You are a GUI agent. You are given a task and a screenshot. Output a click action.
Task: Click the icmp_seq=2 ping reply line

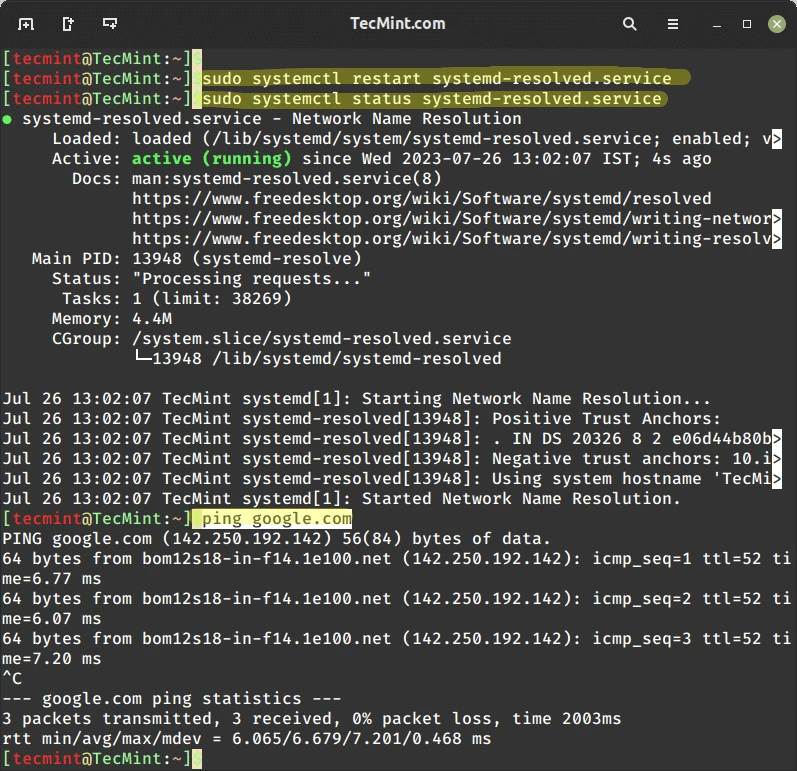(x=396, y=598)
